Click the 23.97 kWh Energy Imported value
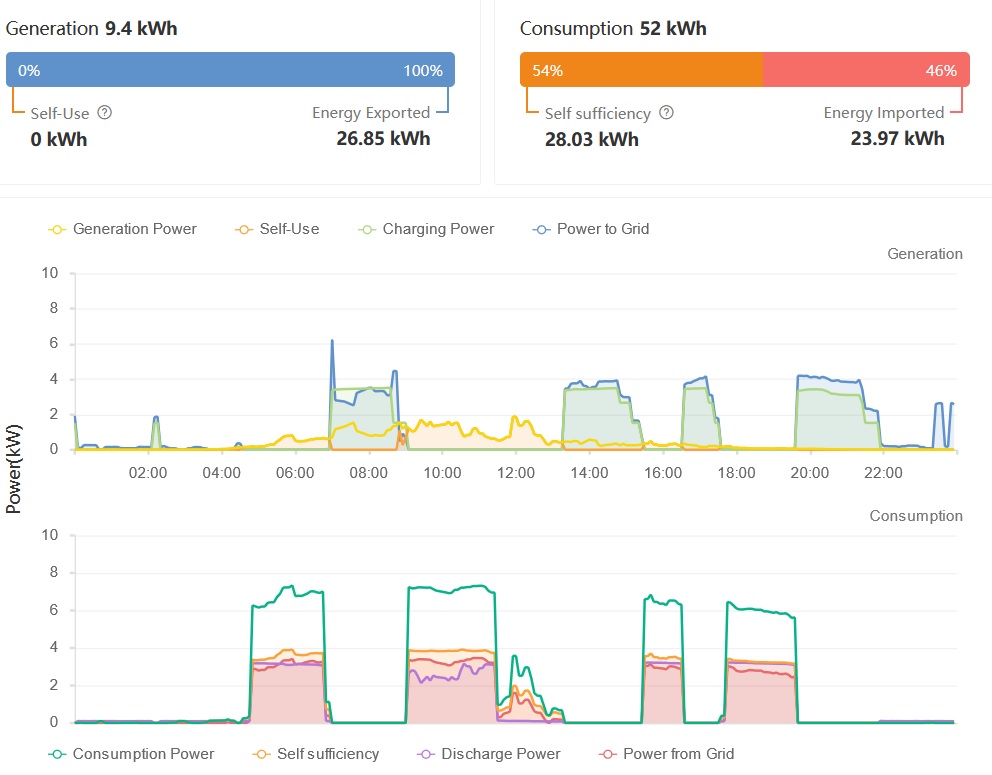The width and height of the screenshot is (992, 775). tap(898, 139)
